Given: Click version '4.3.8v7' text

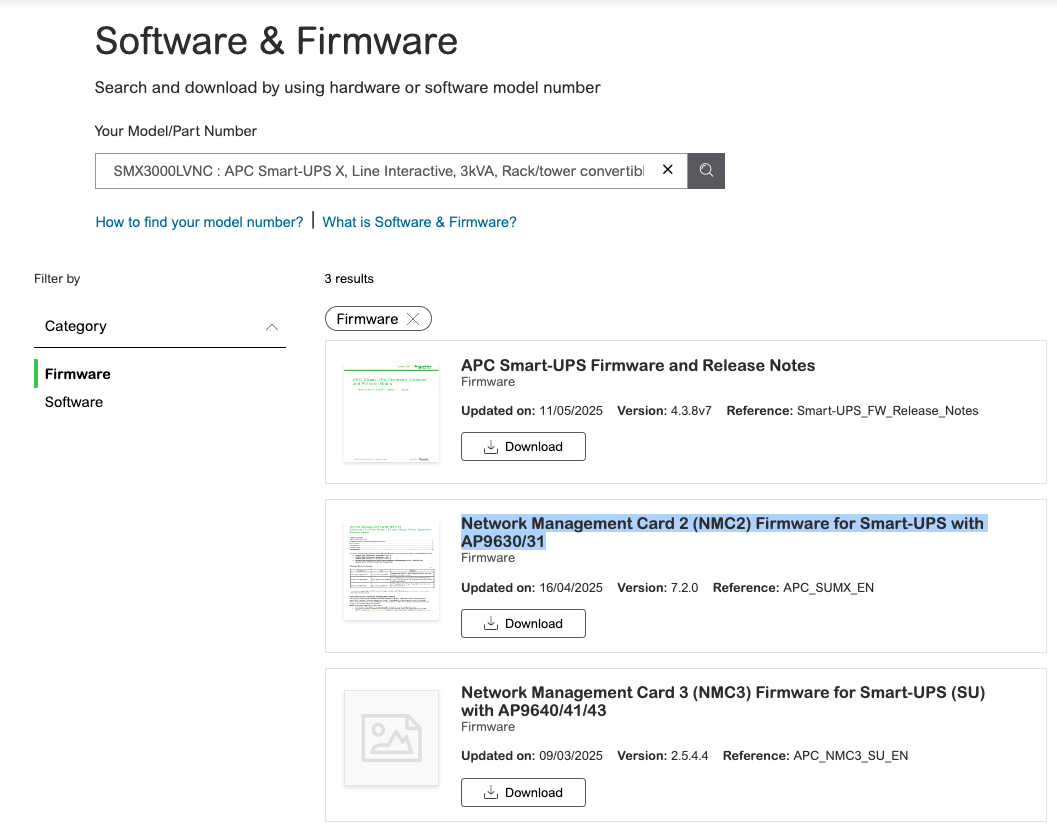Looking at the screenshot, I should 691,411.
